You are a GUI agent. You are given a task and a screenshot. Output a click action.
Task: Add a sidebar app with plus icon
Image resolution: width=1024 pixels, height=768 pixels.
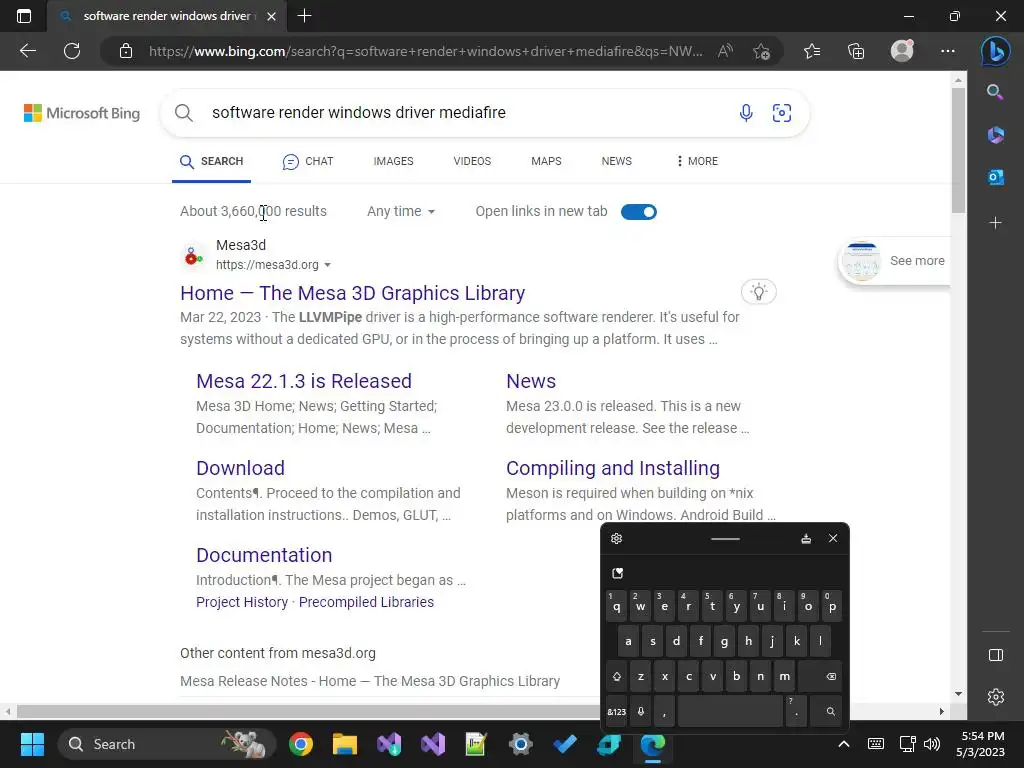995,223
